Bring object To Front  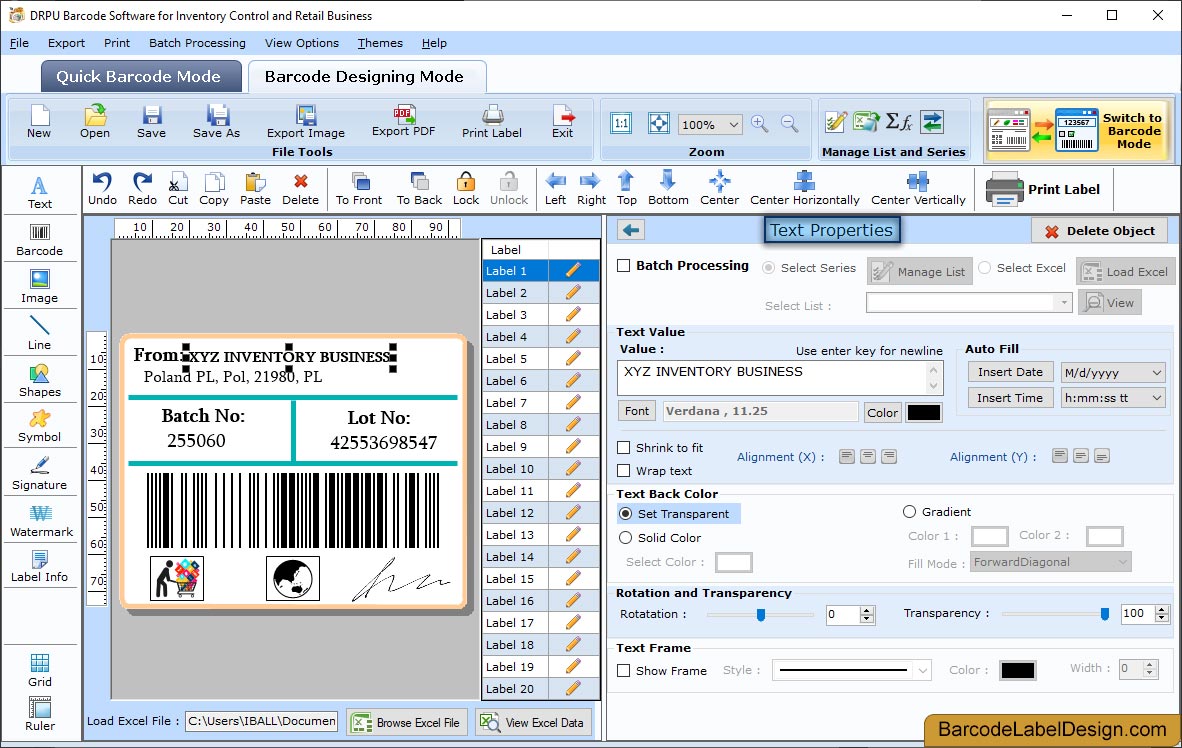tap(359, 189)
